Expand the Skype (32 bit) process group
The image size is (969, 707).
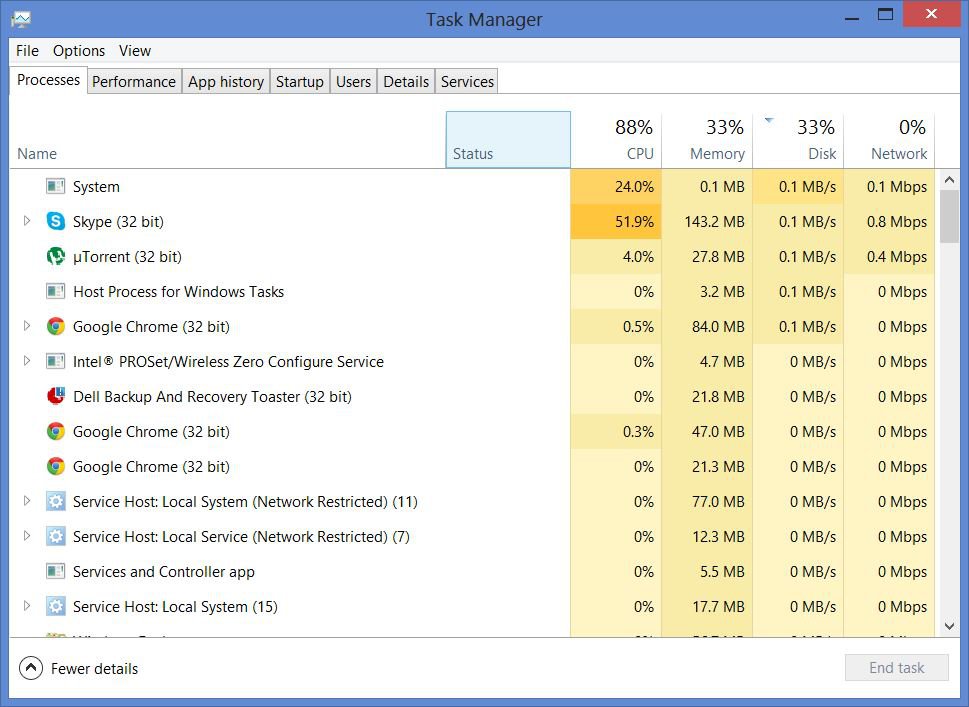coord(27,221)
